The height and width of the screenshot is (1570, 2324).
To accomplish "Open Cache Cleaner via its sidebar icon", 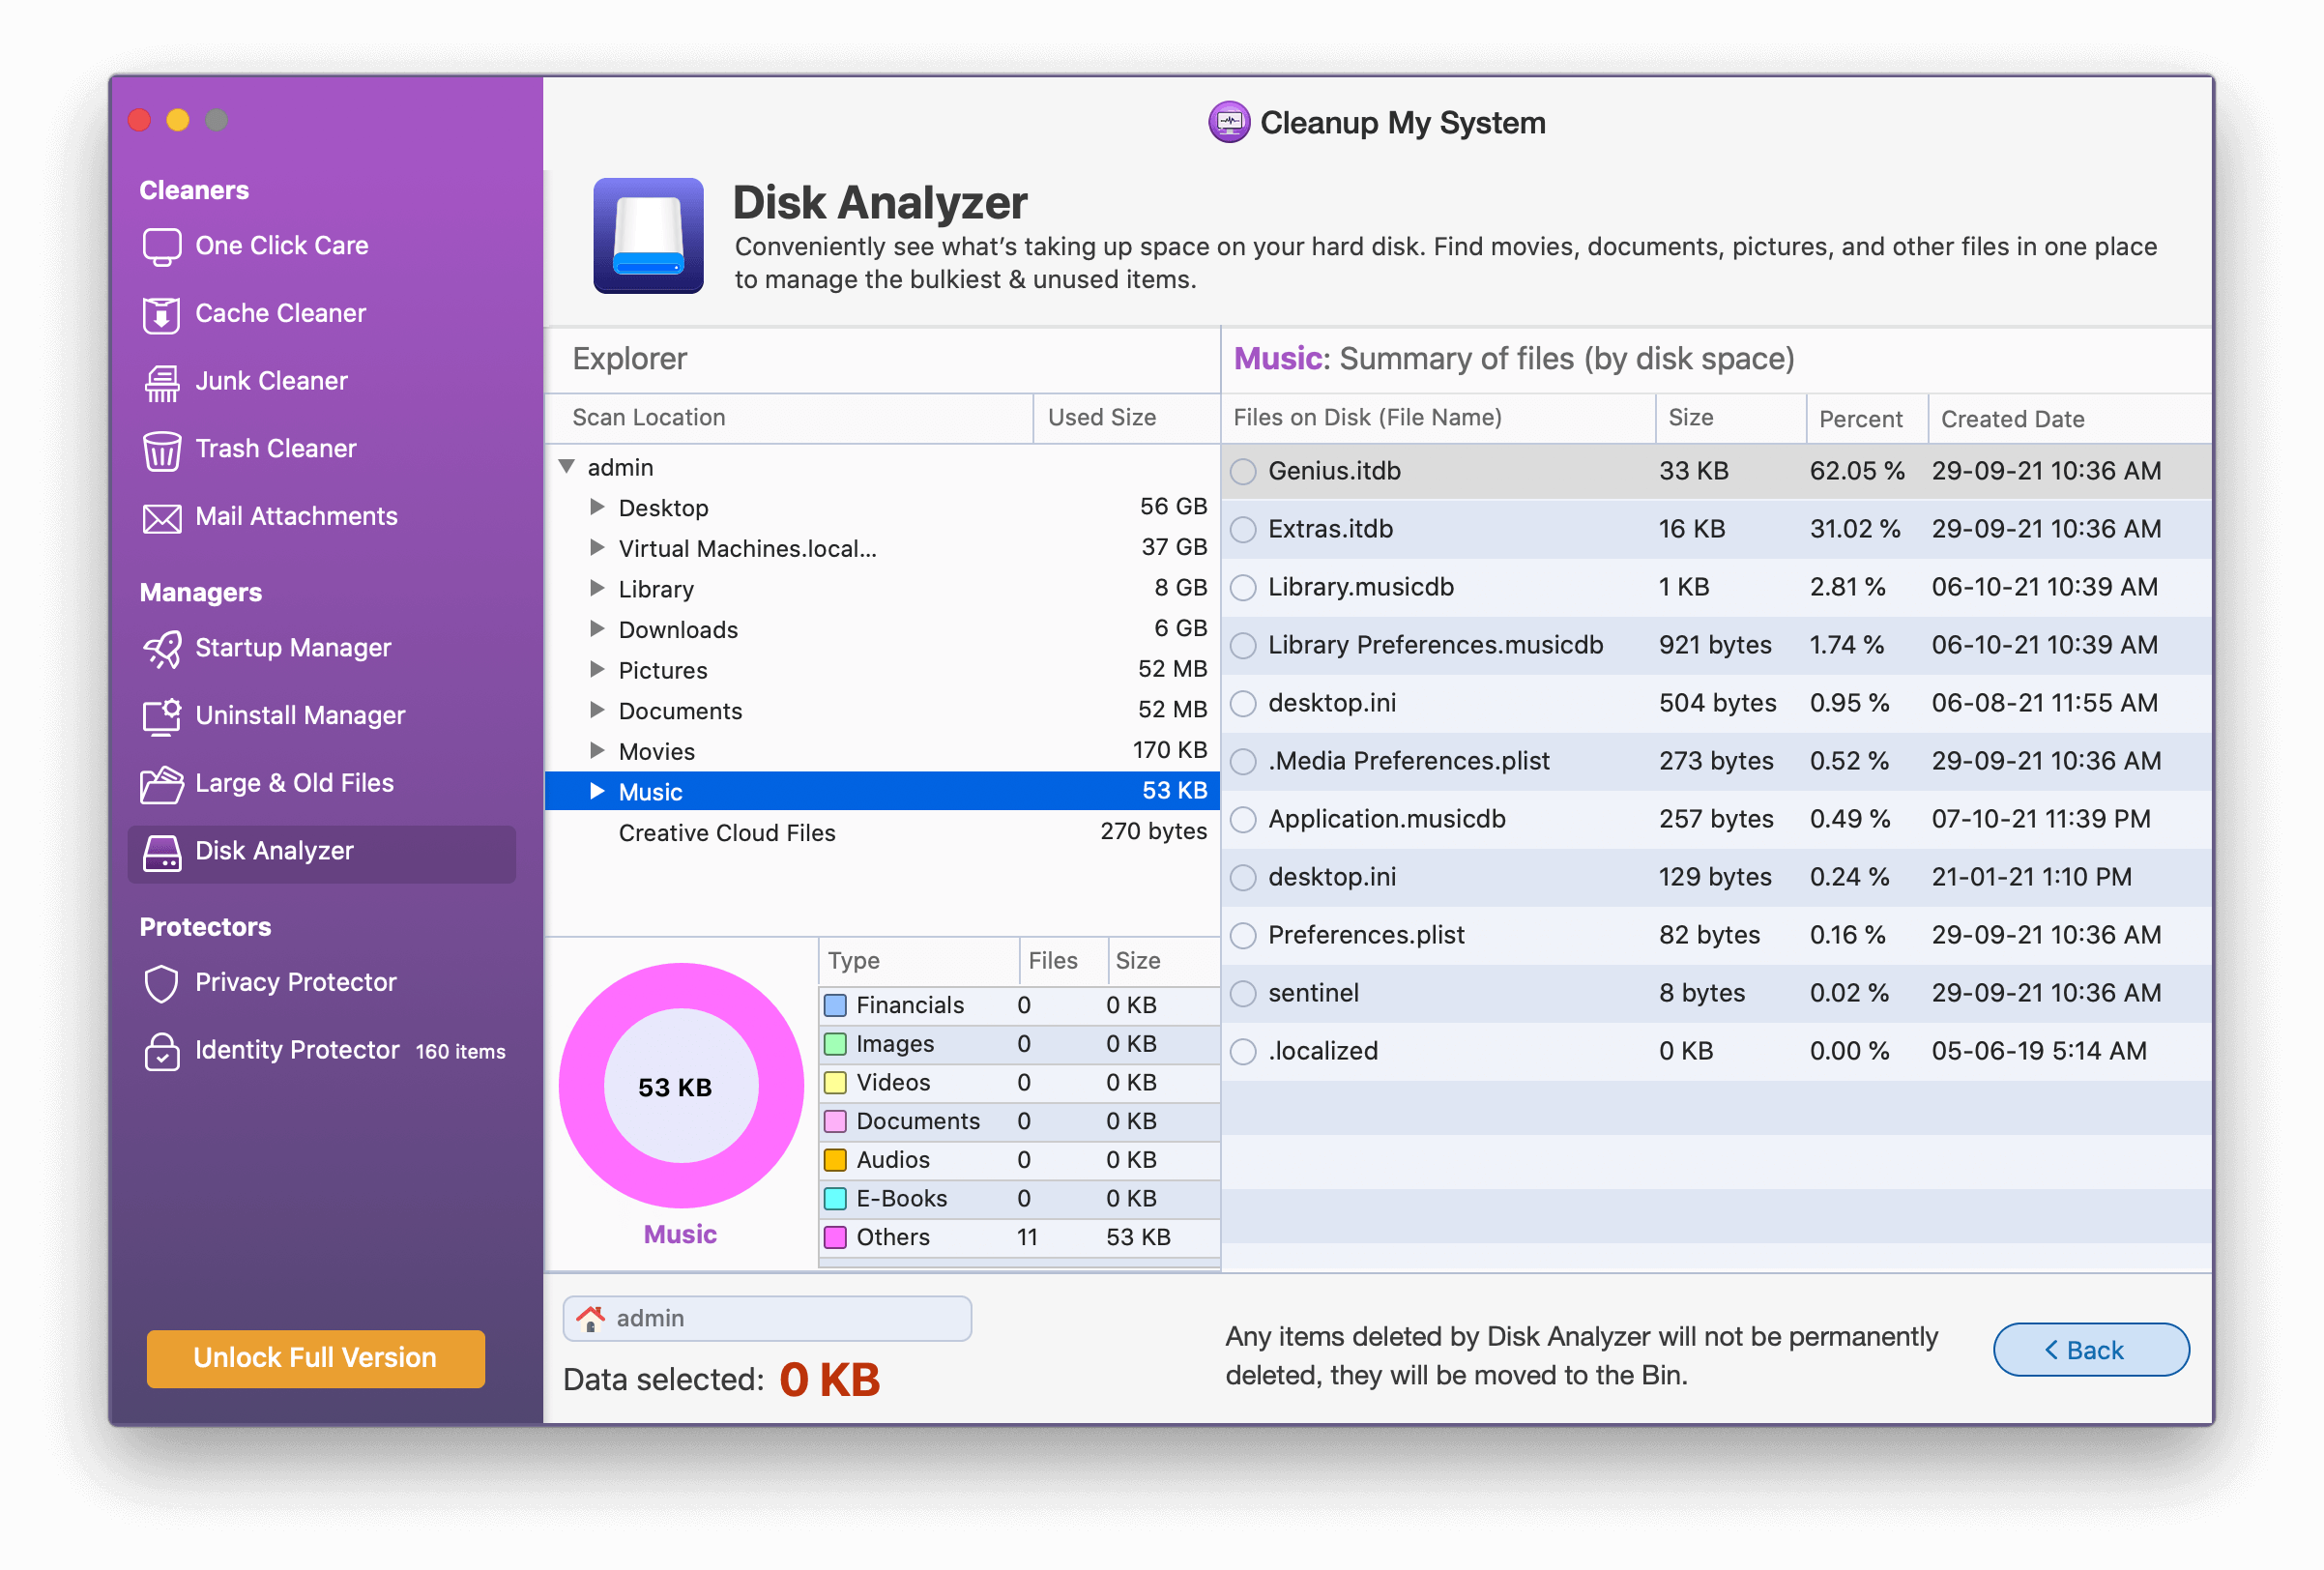I will (161, 315).
